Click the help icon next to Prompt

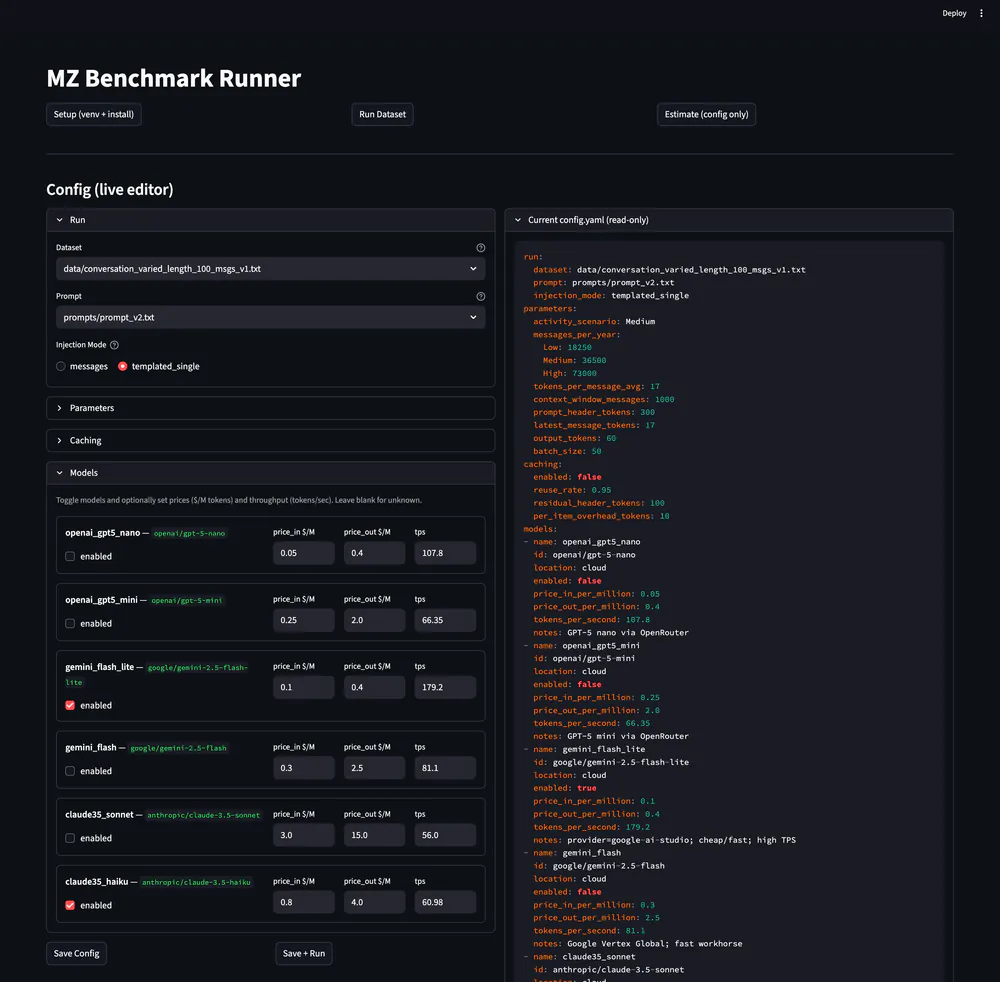click(x=480, y=296)
